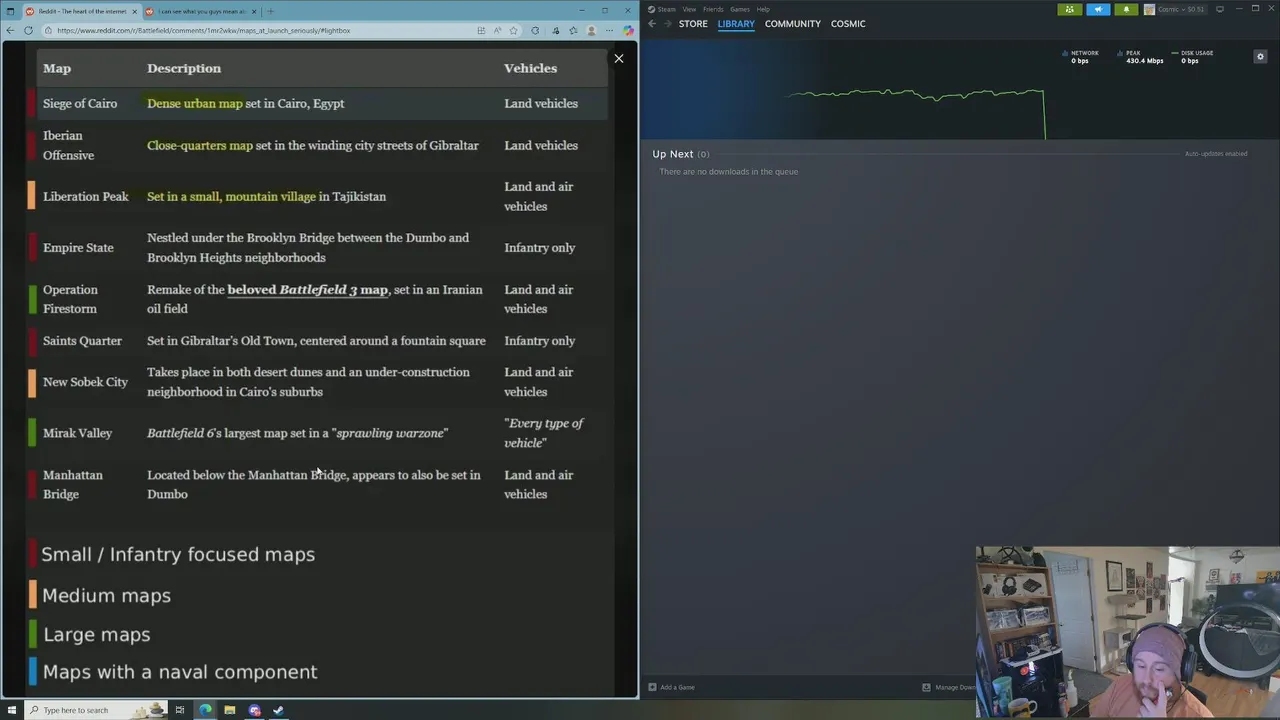
Task: Click 'Manhattan Bridge' map name
Action: (72, 484)
